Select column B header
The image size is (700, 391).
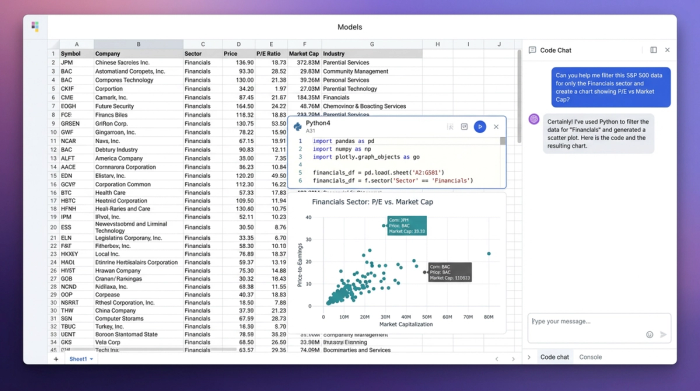[x=138, y=44]
